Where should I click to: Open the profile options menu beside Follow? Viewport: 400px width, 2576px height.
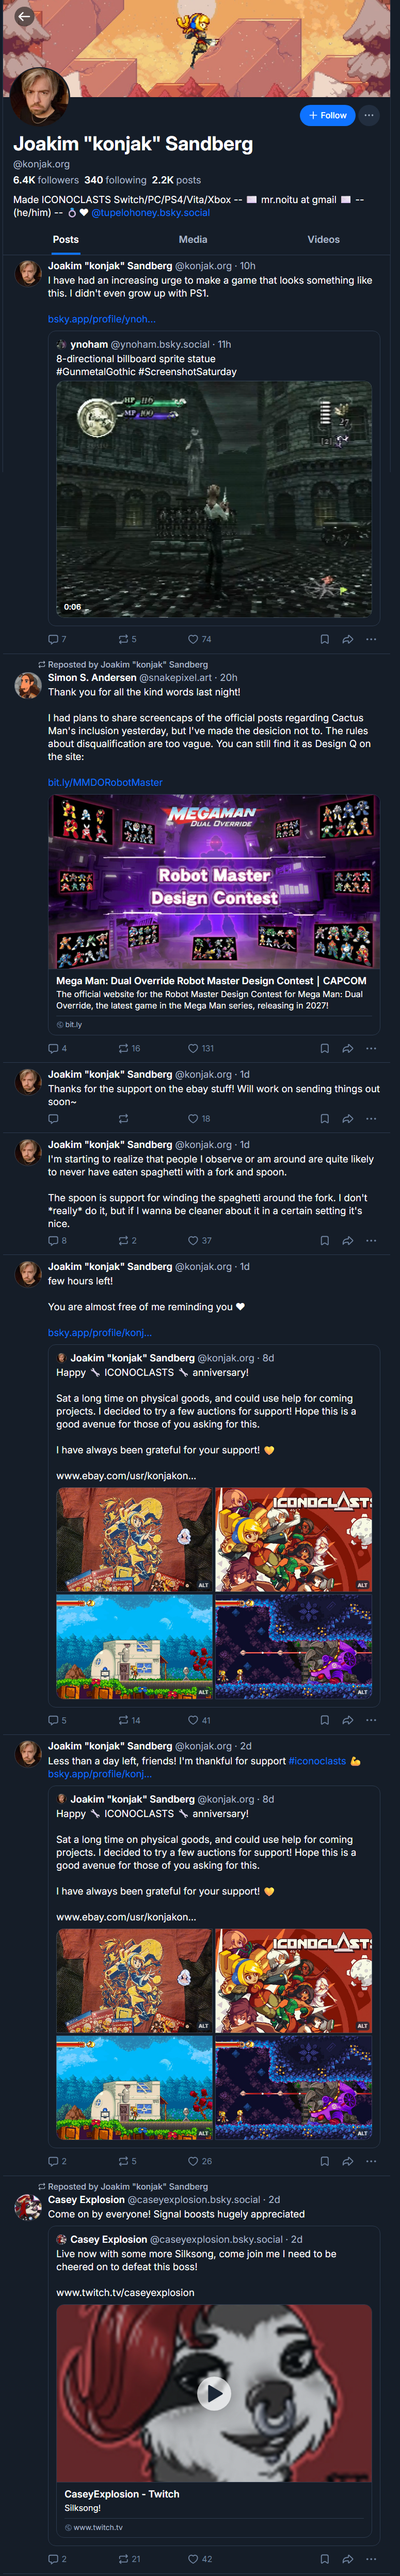click(369, 115)
